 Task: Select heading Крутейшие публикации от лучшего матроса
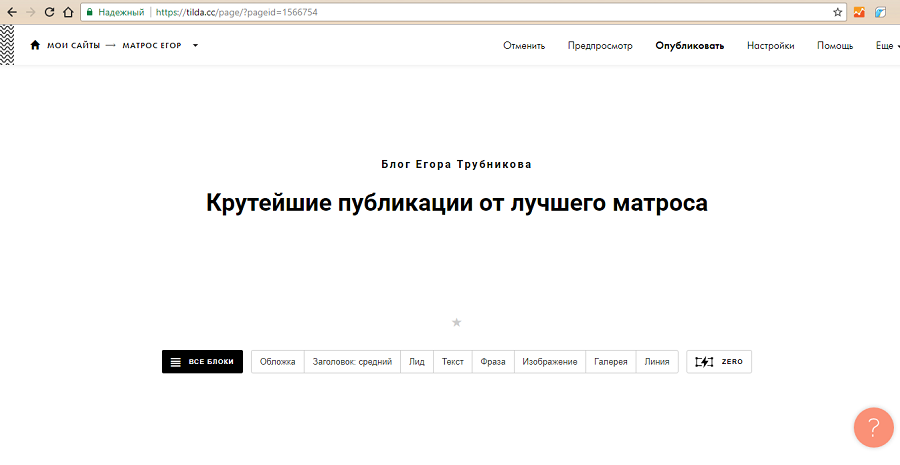(456, 203)
